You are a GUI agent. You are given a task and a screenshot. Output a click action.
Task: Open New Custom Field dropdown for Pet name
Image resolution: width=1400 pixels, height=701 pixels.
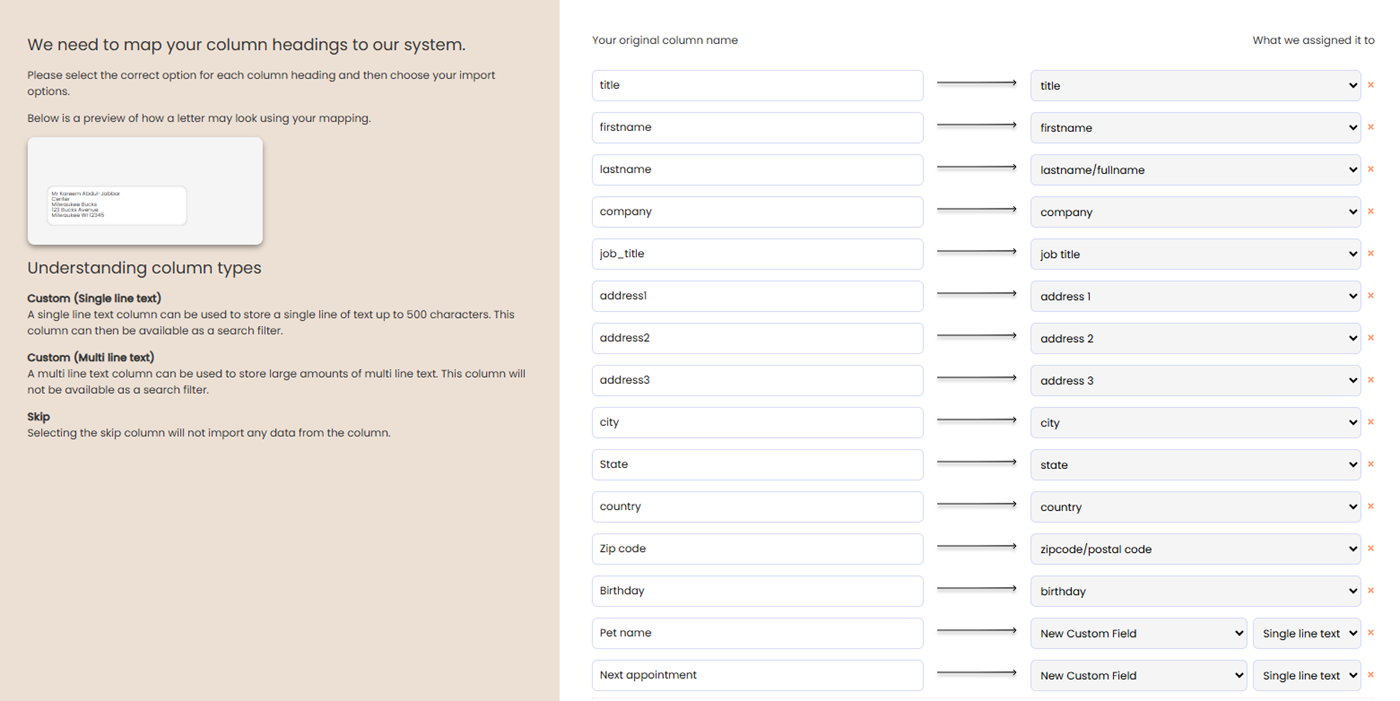click(1138, 633)
